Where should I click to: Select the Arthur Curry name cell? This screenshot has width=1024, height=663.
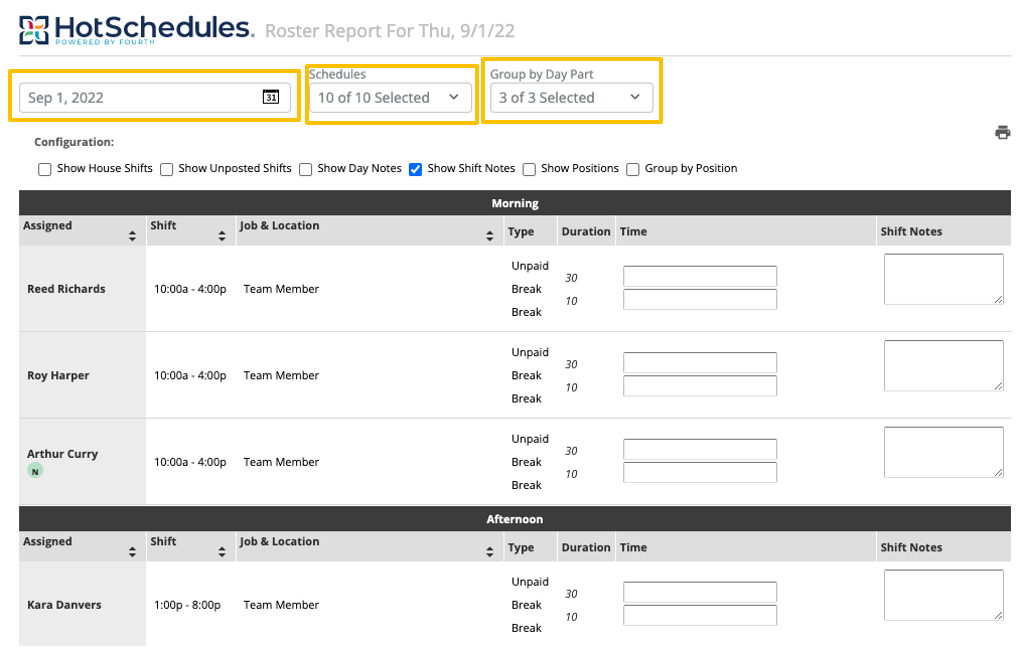[82, 462]
